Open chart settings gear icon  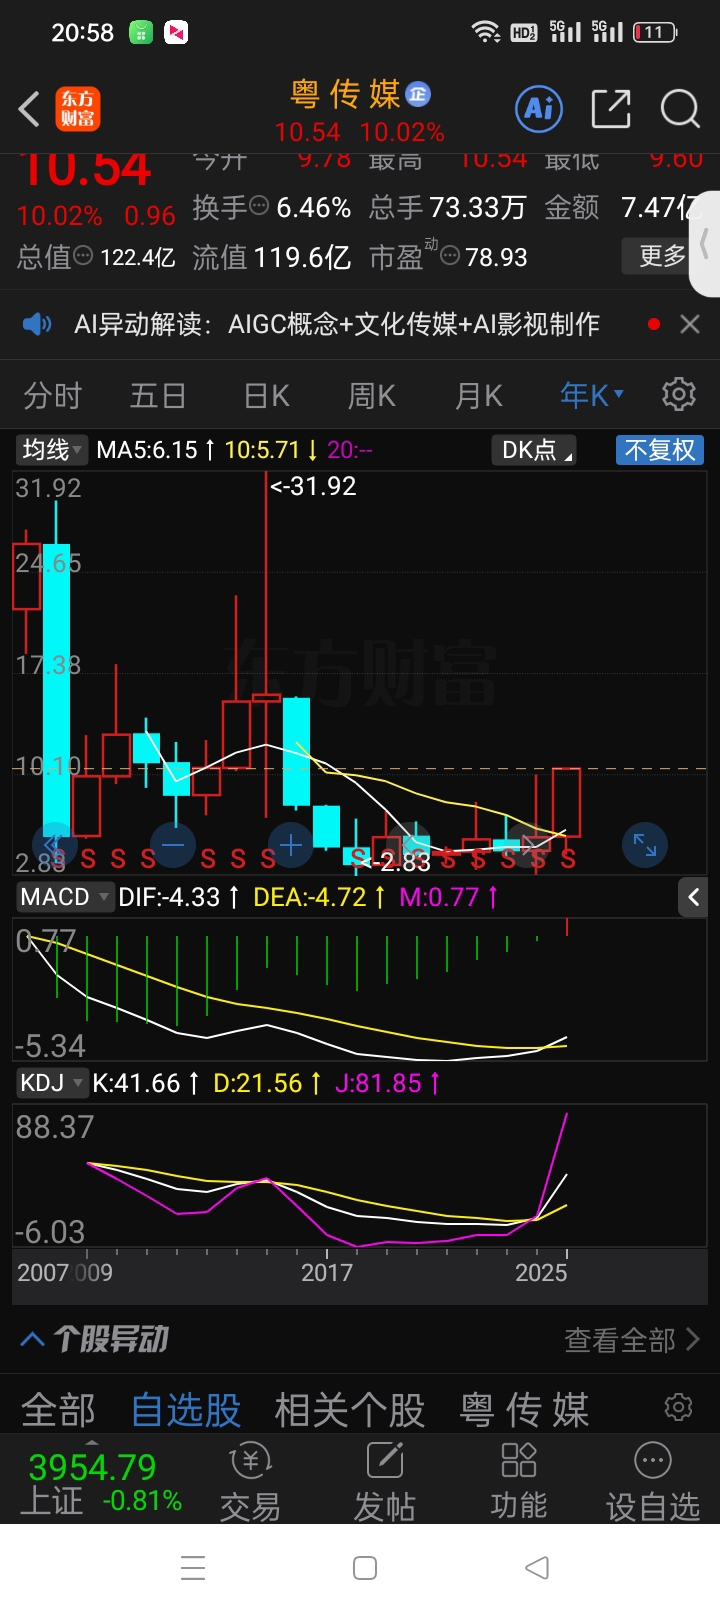(x=679, y=395)
